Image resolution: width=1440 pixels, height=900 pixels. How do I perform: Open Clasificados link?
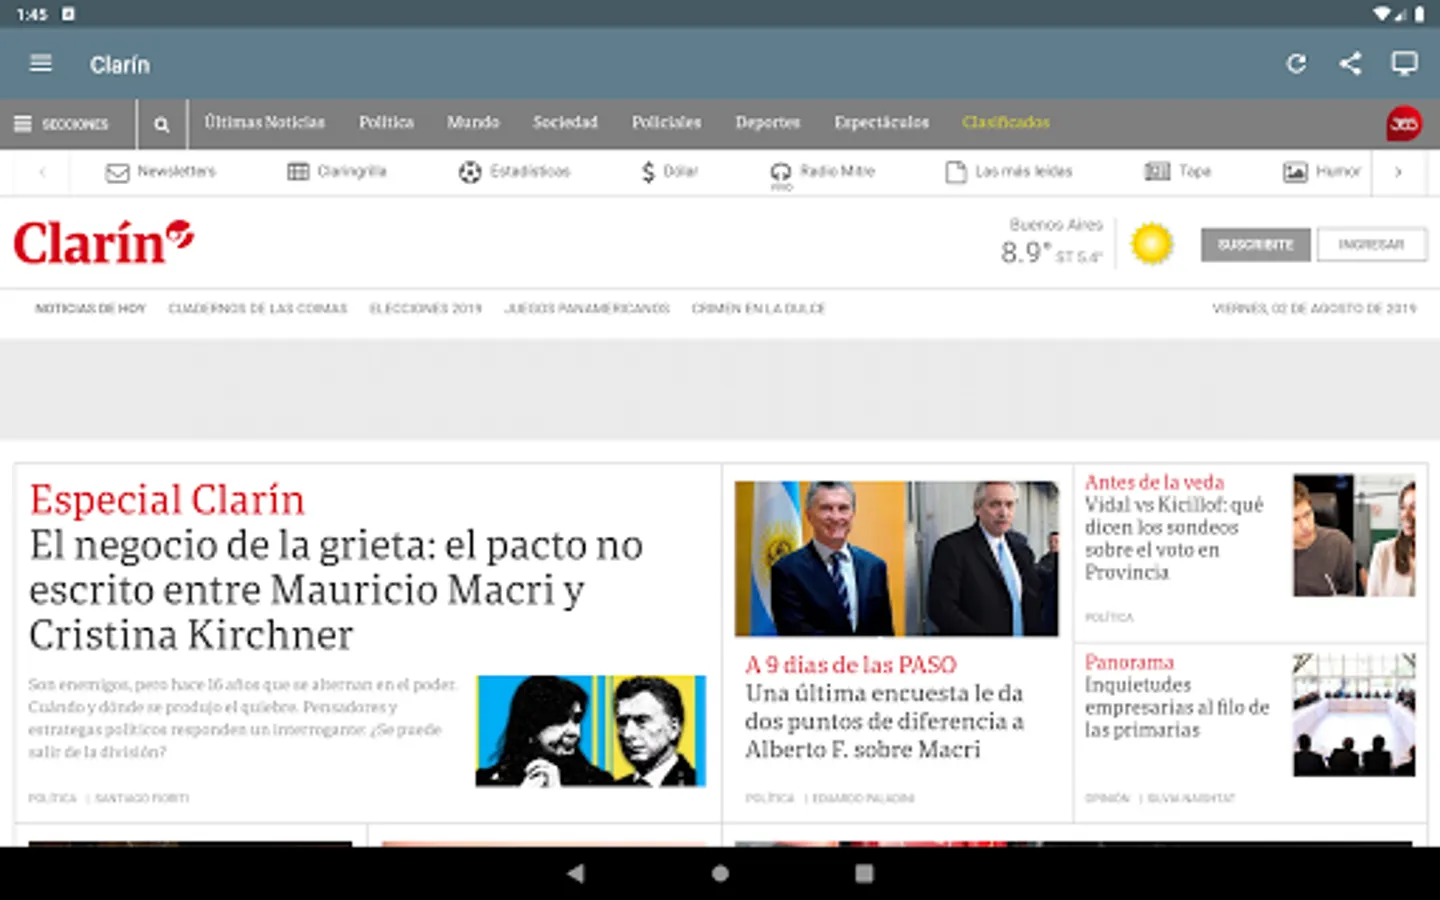click(x=1006, y=122)
